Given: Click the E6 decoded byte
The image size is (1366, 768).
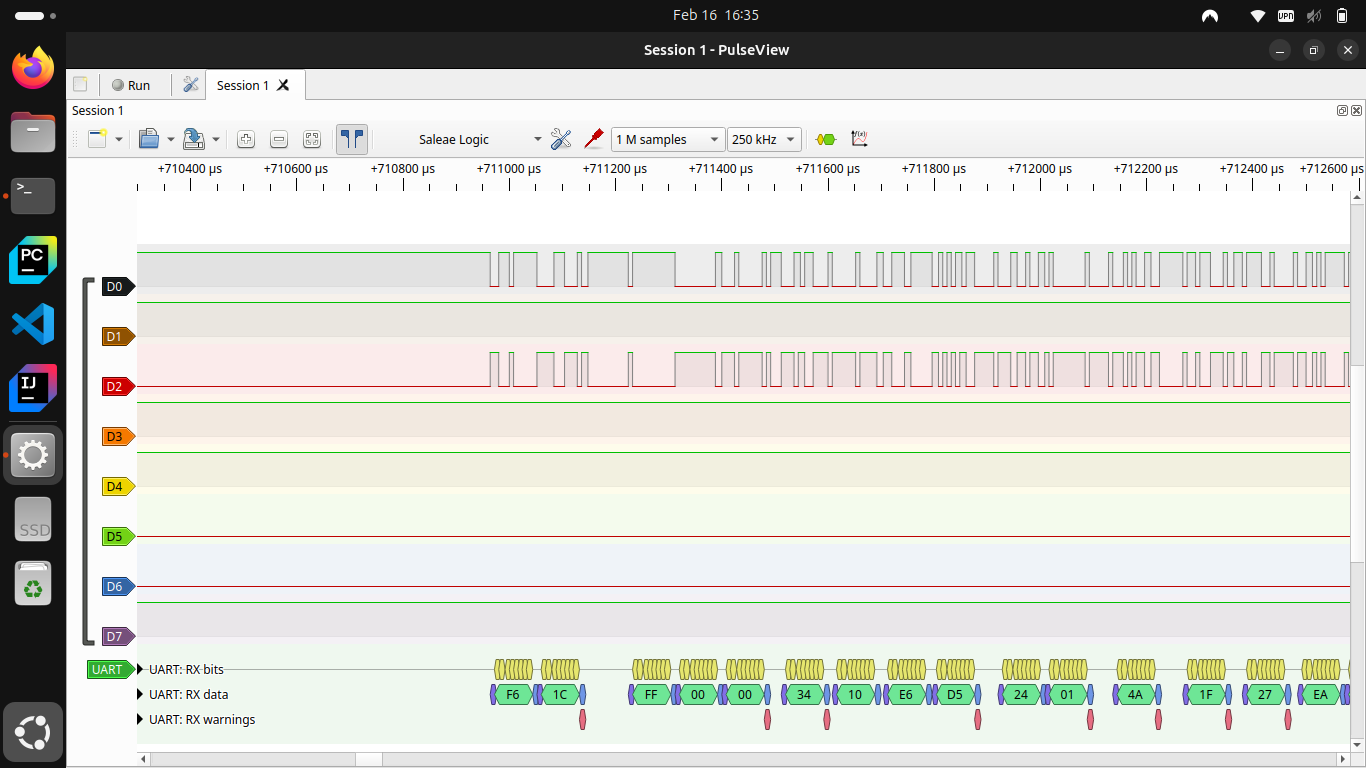Looking at the screenshot, I should (x=906, y=694).
